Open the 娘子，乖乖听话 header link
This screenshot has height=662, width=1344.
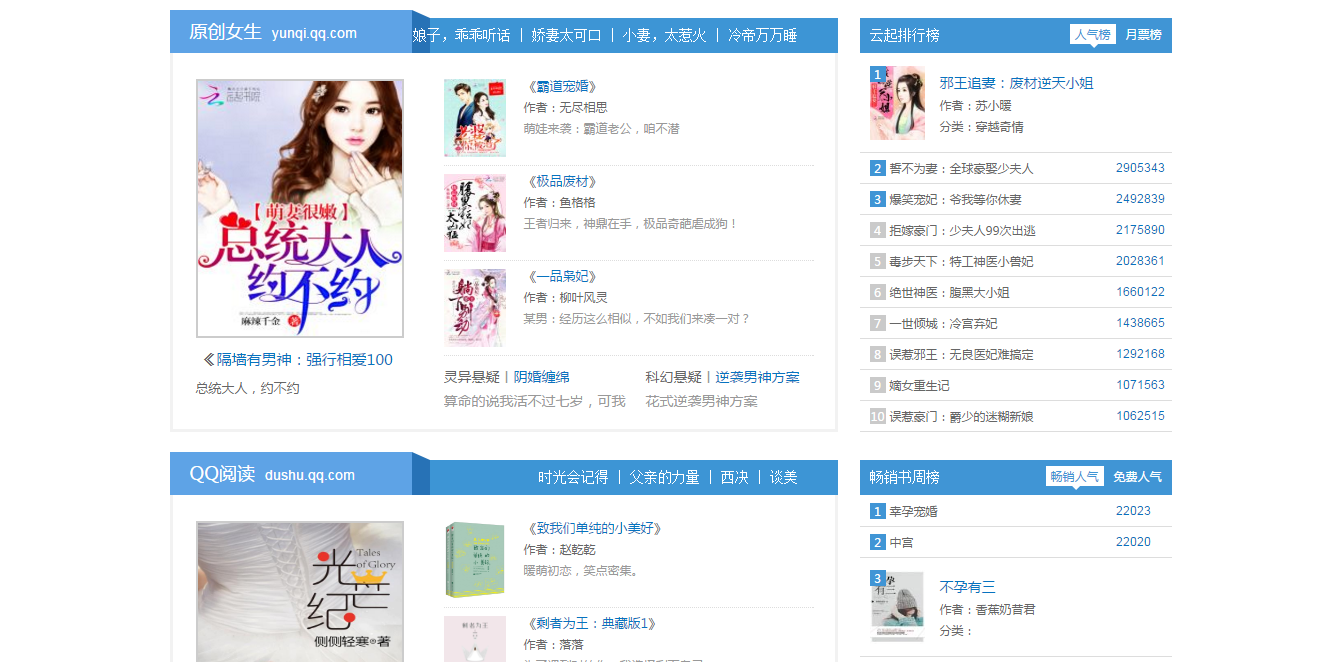click(460, 35)
